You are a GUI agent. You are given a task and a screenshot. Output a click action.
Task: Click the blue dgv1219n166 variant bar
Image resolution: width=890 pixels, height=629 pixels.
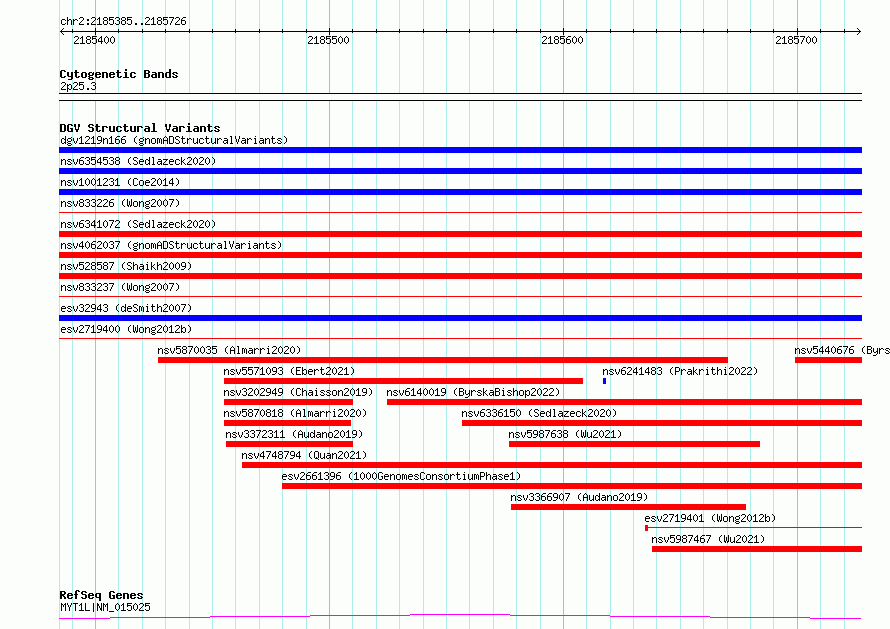pyautogui.click(x=460, y=150)
